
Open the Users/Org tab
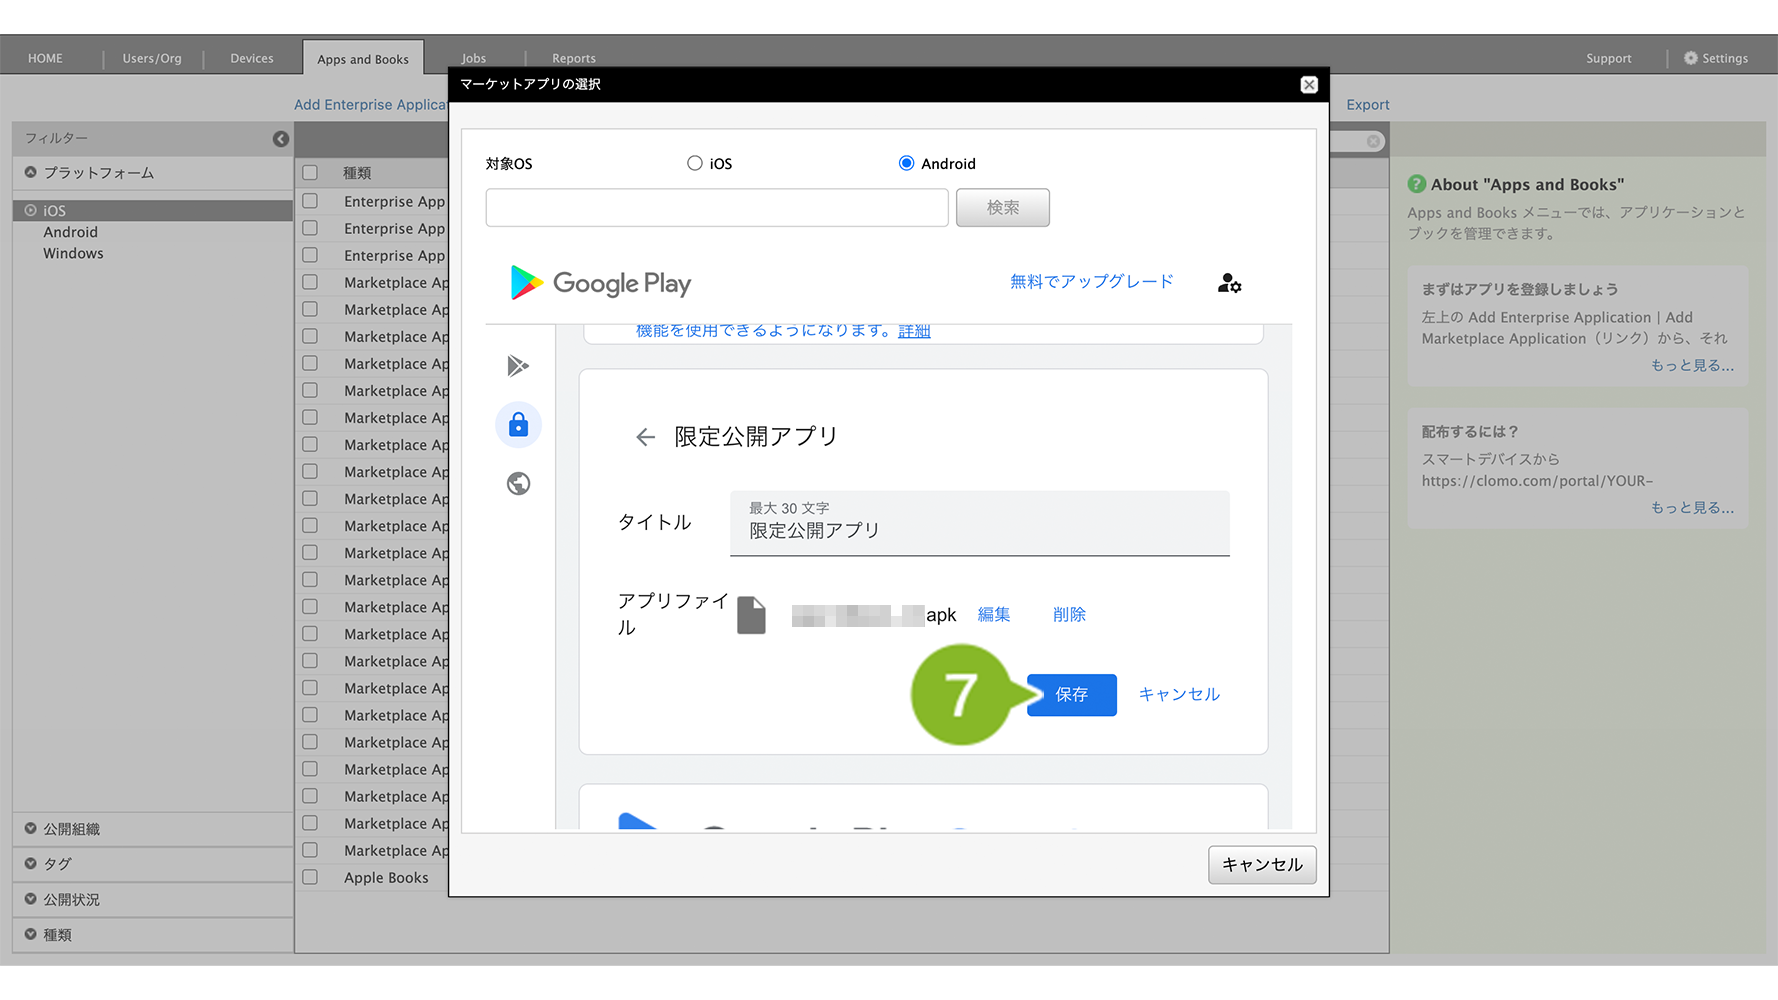click(x=152, y=58)
